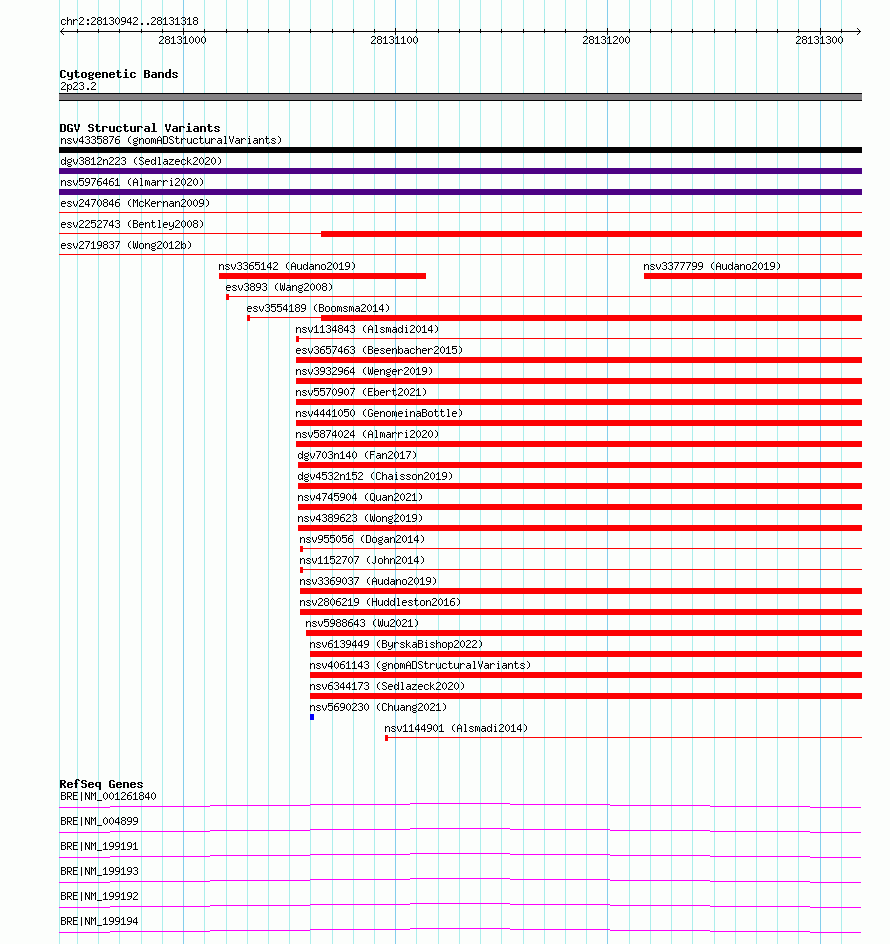The width and height of the screenshot is (890, 944).
Task: Select the purple dgv3812n223 variant bar
Action: click(461, 171)
